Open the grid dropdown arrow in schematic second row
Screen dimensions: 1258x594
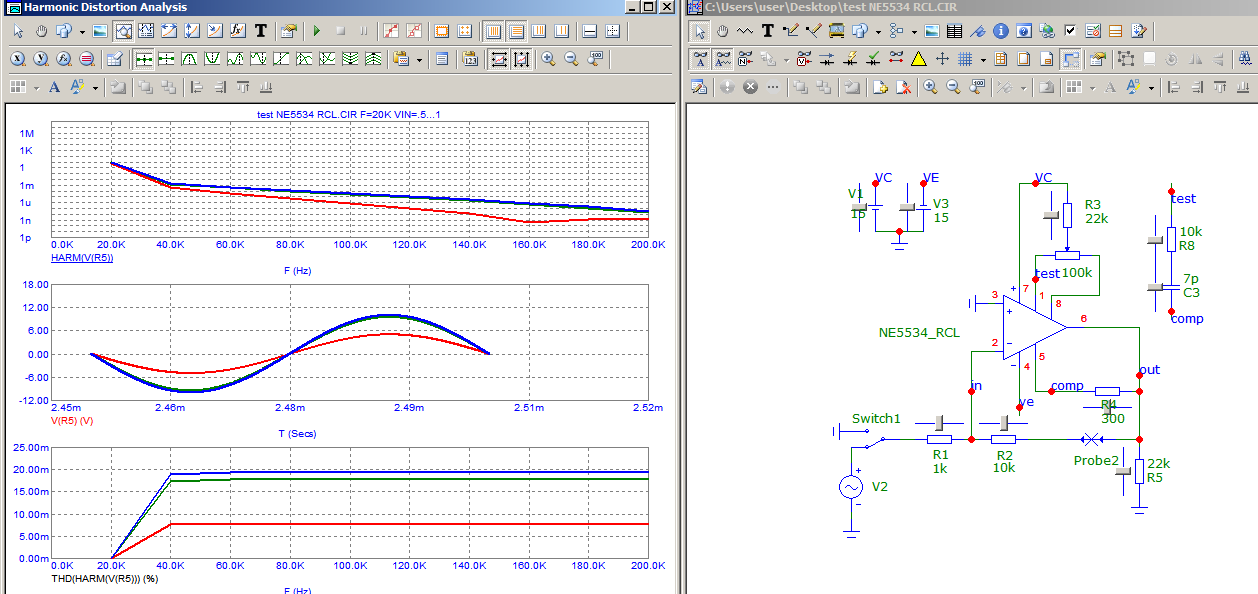pyautogui.click(x=983, y=59)
